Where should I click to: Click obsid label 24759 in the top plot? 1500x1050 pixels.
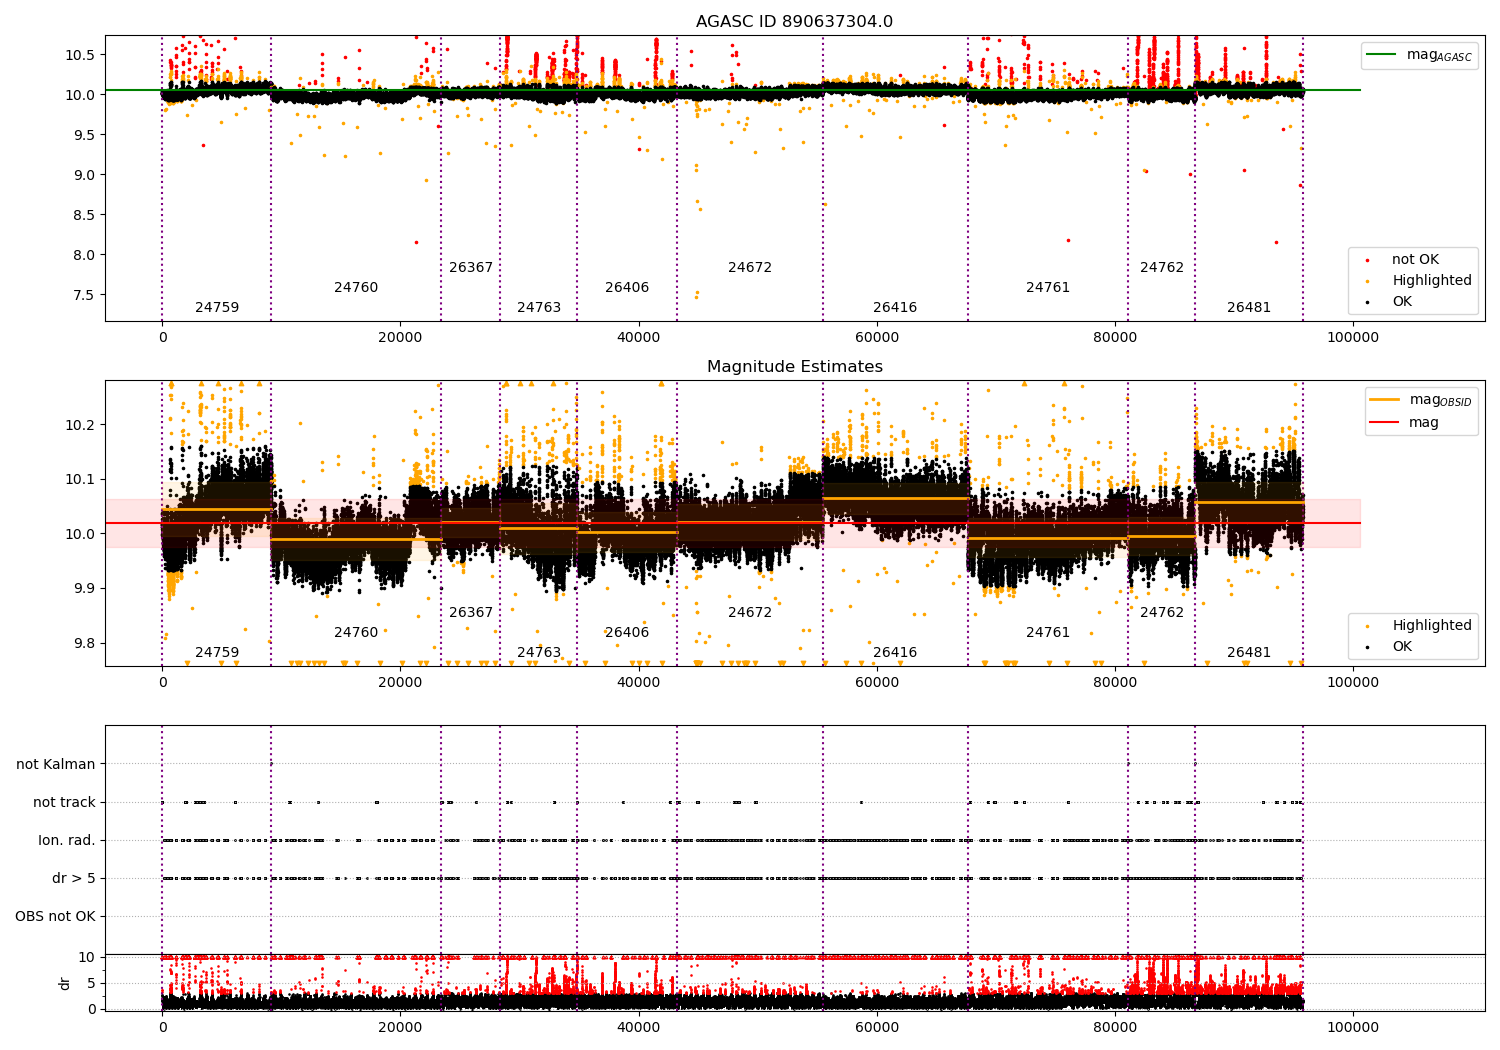217,308
